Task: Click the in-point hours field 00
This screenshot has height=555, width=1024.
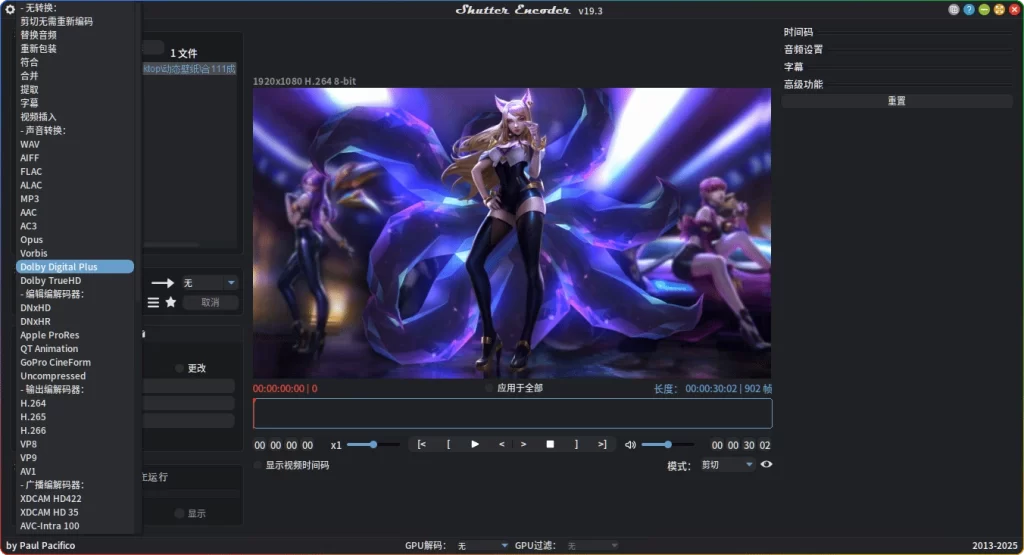Action: click(x=260, y=445)
